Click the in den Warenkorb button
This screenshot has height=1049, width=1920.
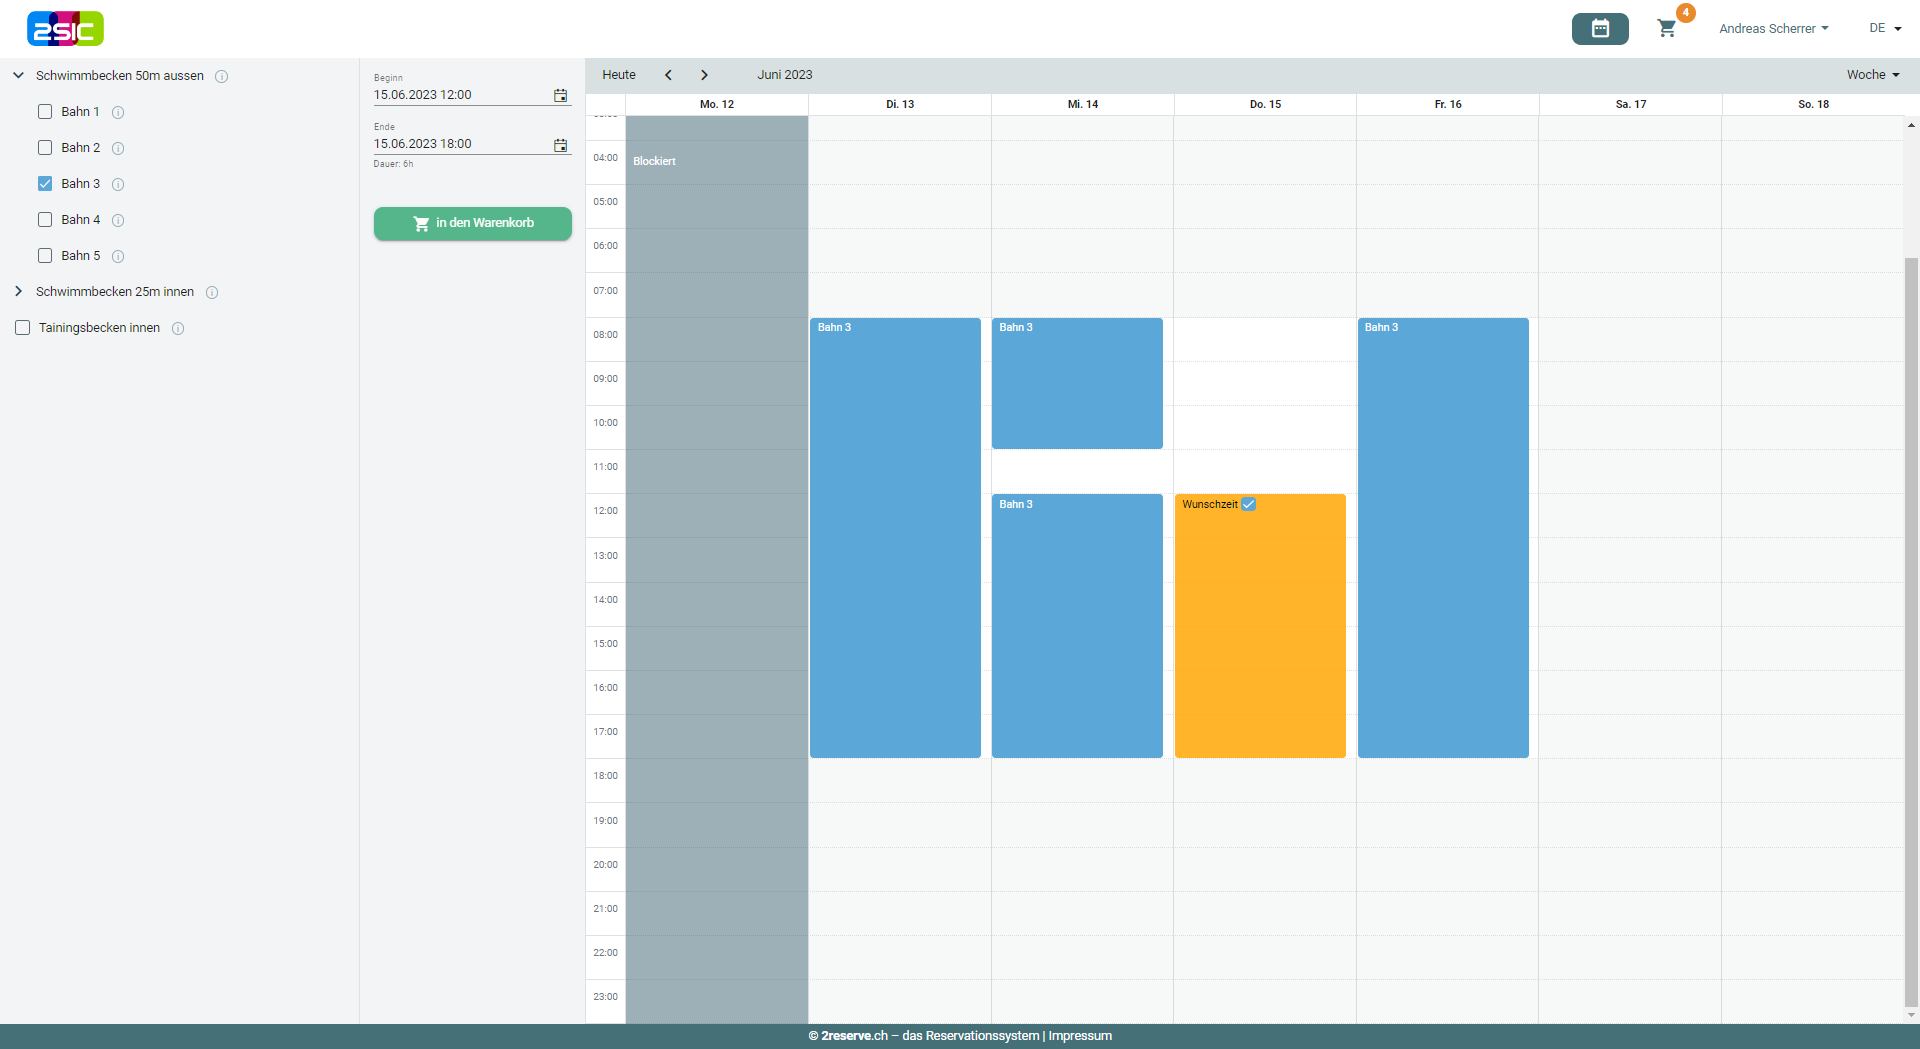tap(473, 223)
